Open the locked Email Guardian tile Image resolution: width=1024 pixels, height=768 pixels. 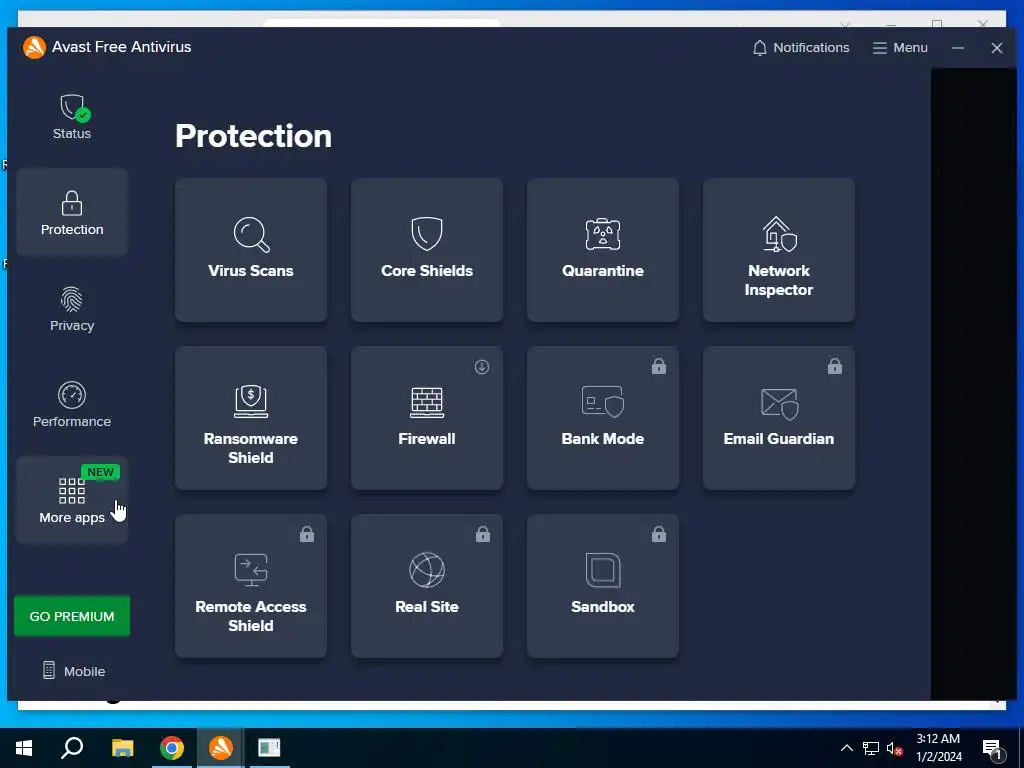(x=778, y=418)
